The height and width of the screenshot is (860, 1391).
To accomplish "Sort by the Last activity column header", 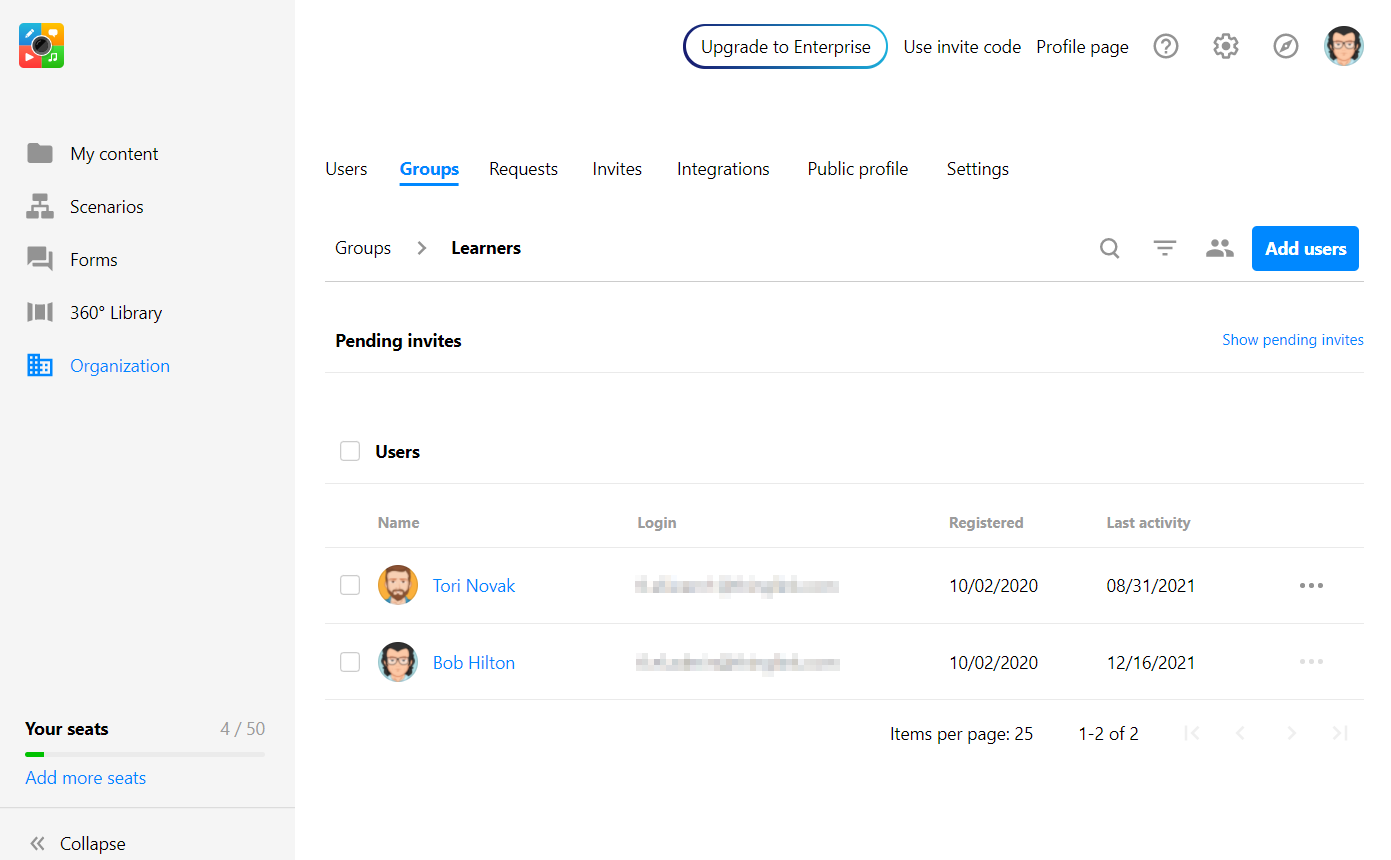I will pyautogui.click(x=1148, y=522).
